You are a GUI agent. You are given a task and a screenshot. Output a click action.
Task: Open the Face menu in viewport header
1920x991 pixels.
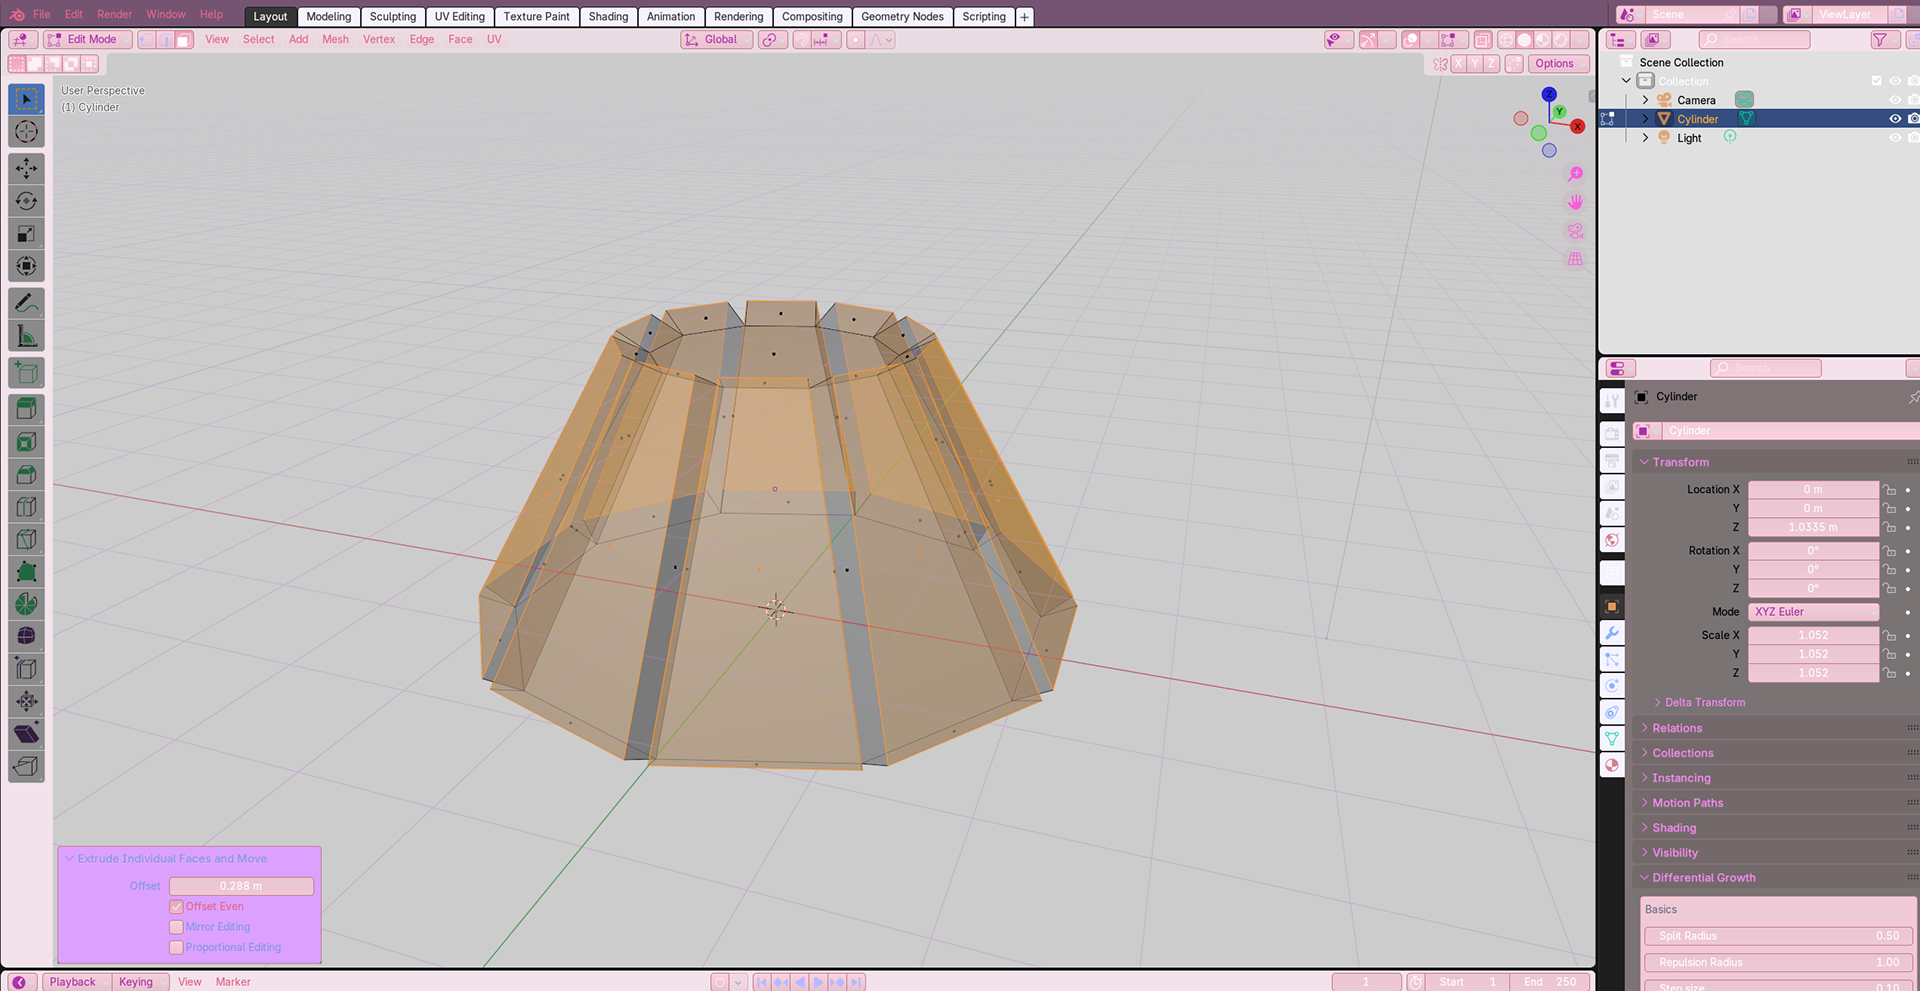click(460, 40)
